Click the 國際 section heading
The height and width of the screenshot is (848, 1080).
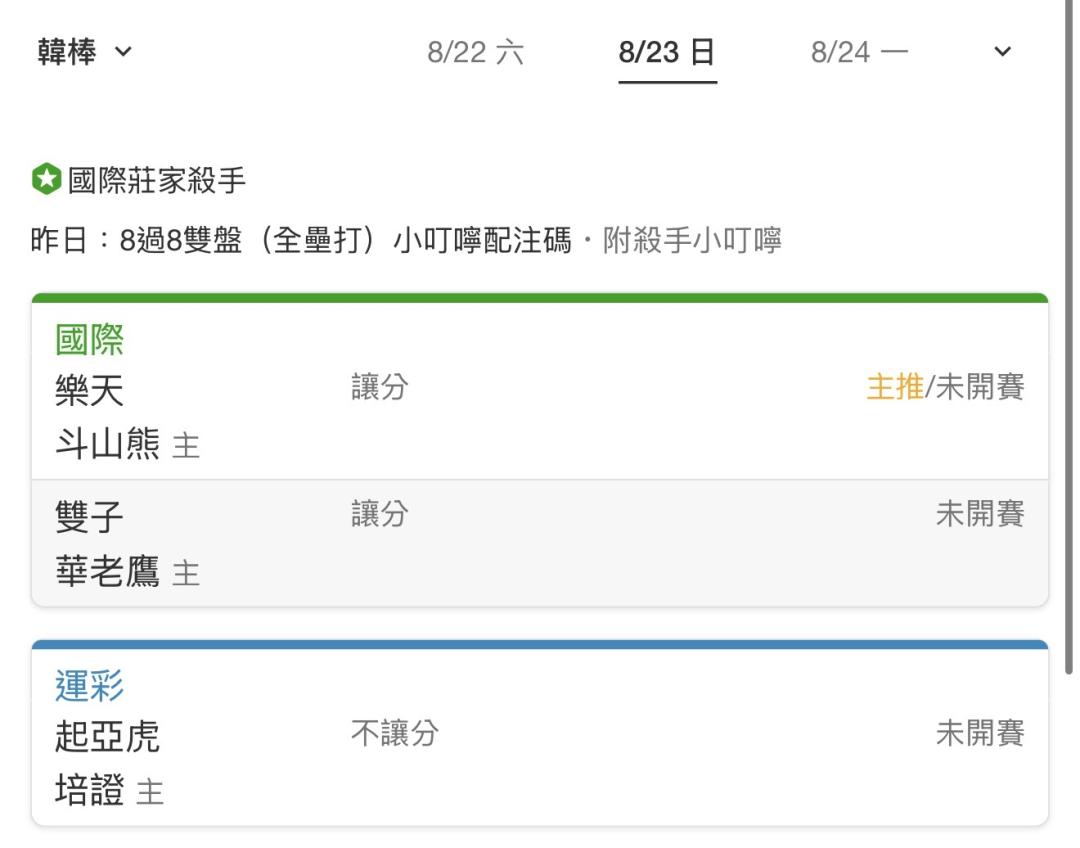90,340
